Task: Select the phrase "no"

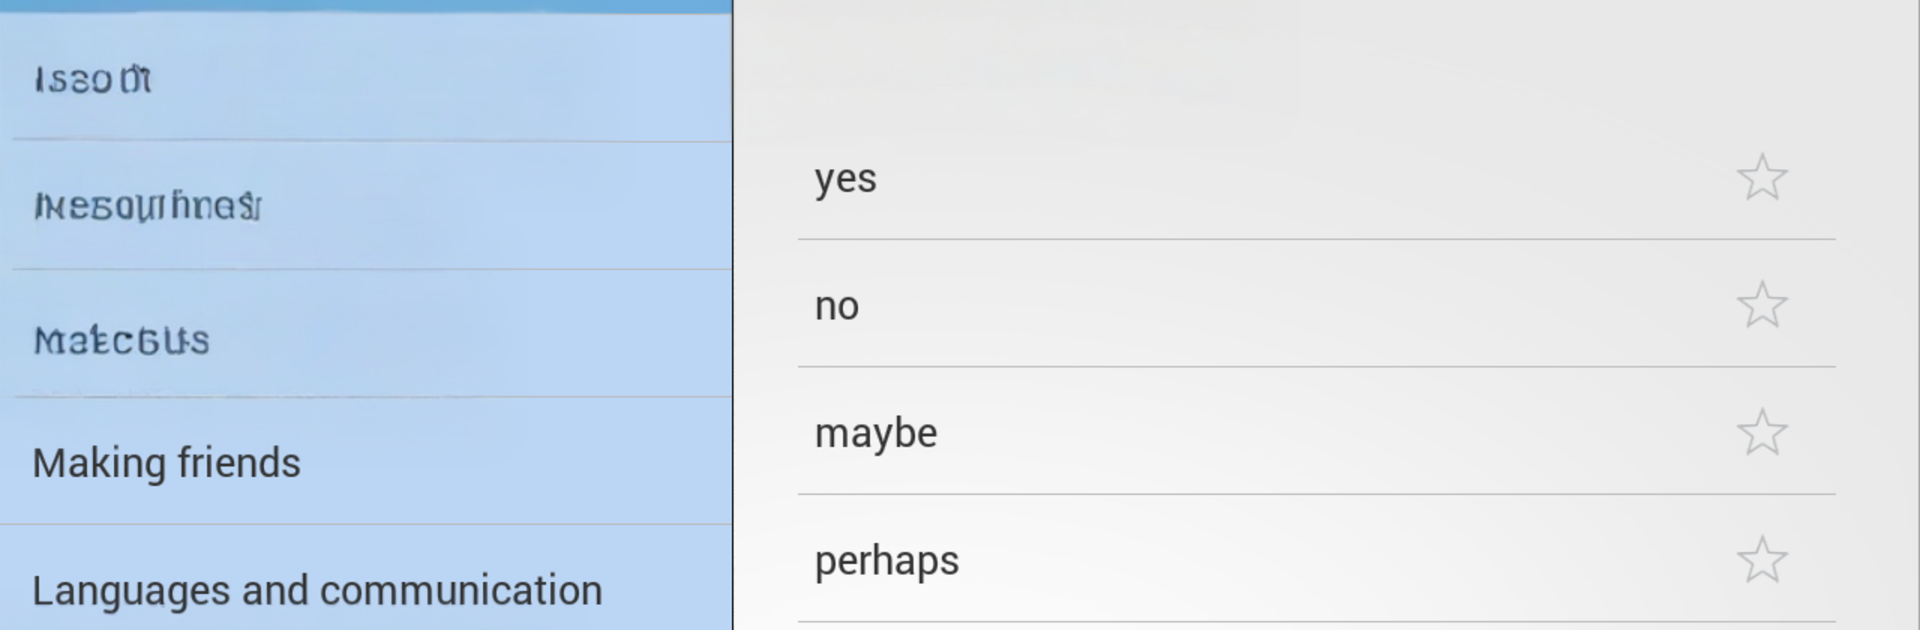Action: point(837,306)
